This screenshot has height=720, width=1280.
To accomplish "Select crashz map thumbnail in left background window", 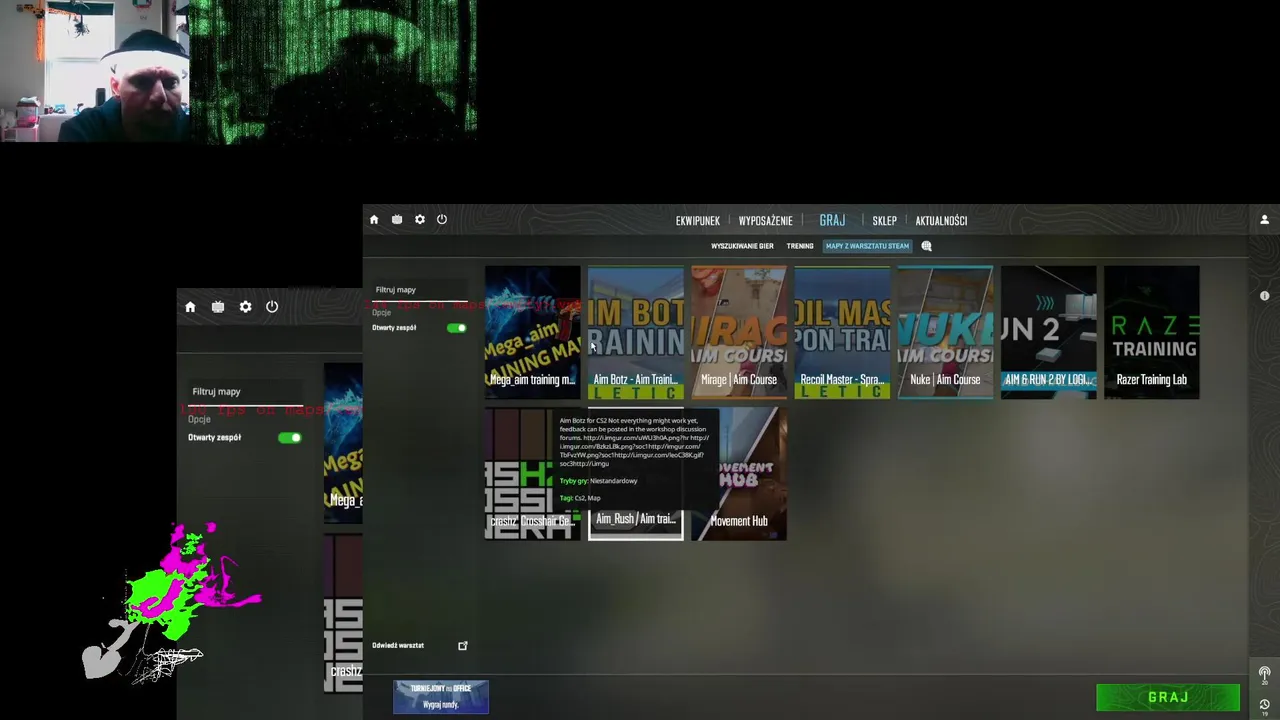I will coord(343,612).
